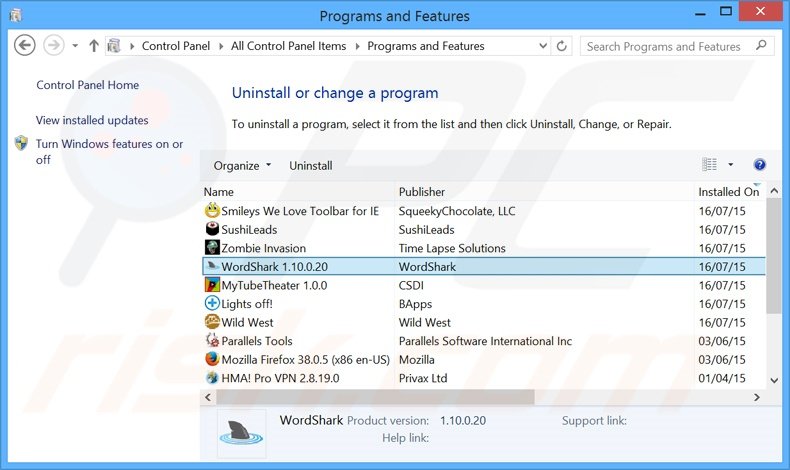Expand the arrow after All Control Panel Items
The height and width of the screenshot is (470, 790).
click(357, 46)
